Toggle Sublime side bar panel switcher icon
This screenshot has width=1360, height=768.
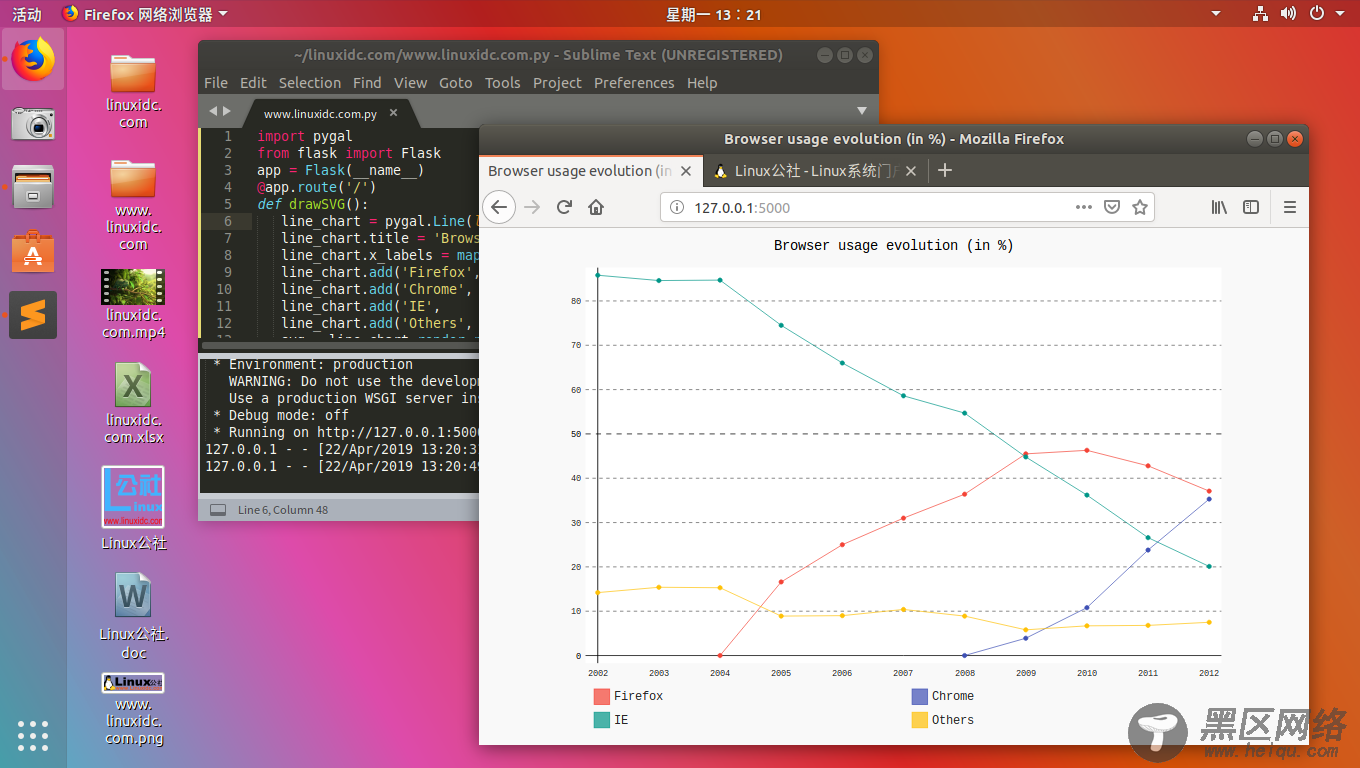pos(217,510)
